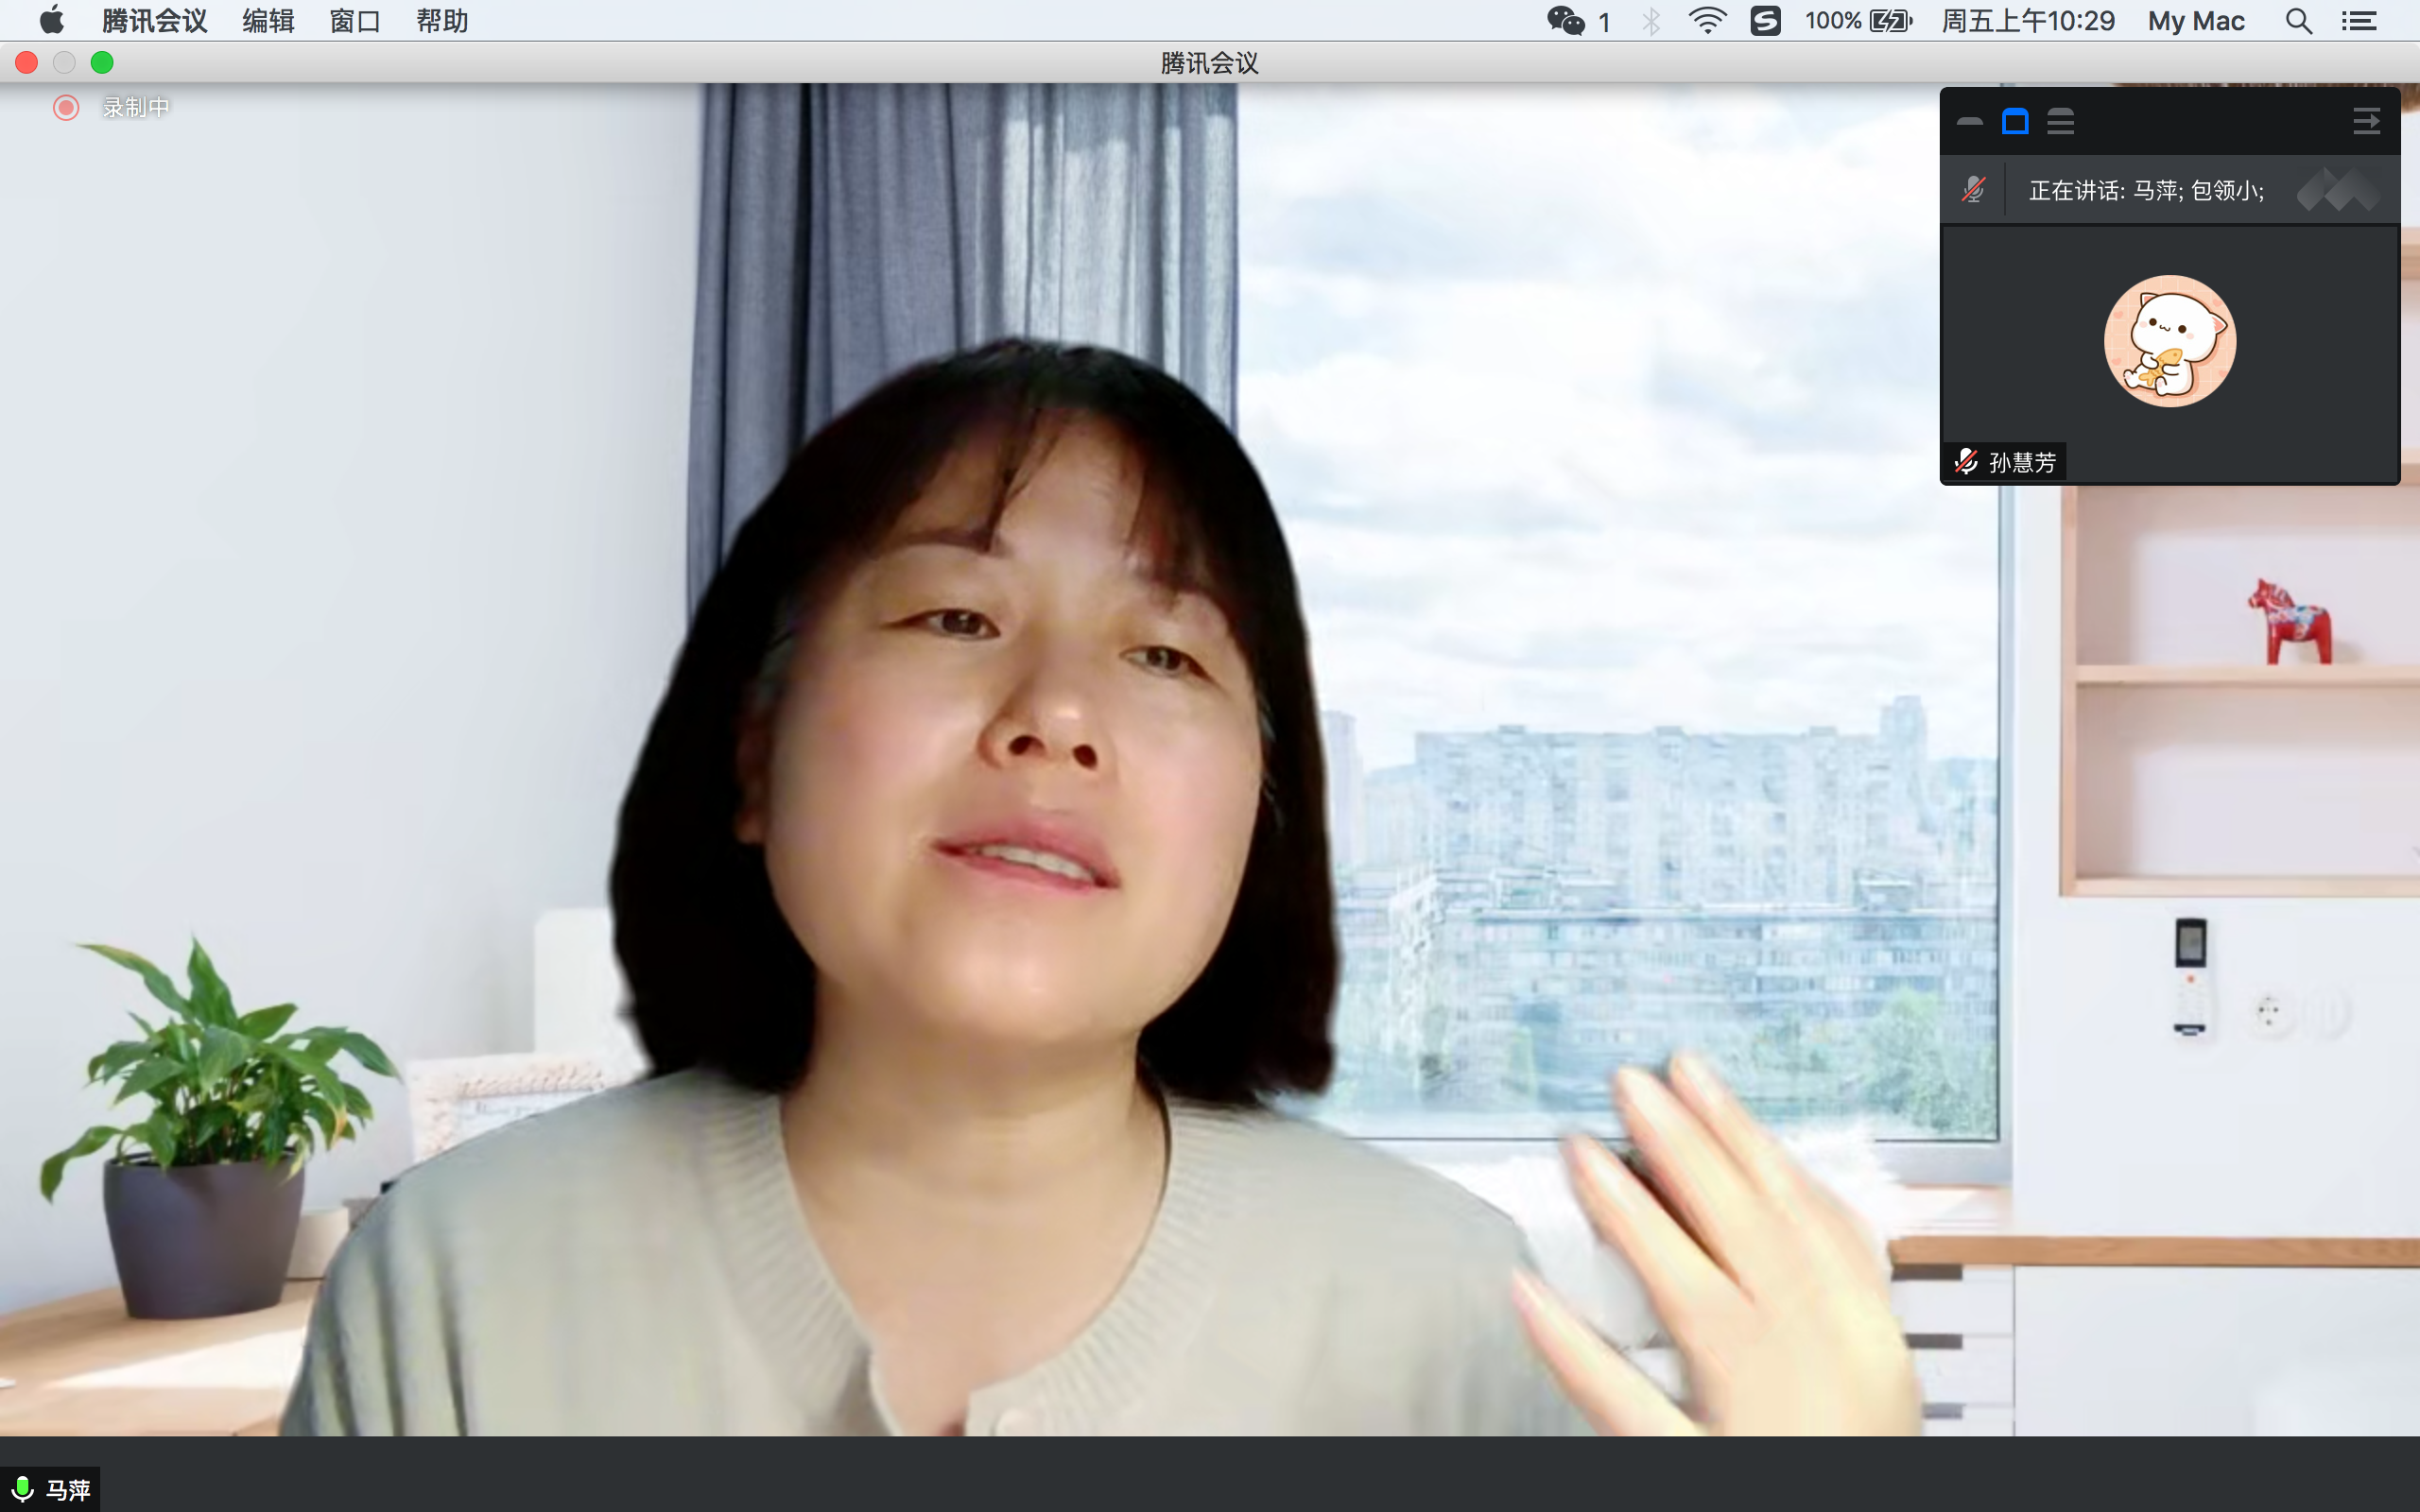Click the battery 100% indicator
This screenshot has width=2420, height=1512.
click(x=1858, y=20)
